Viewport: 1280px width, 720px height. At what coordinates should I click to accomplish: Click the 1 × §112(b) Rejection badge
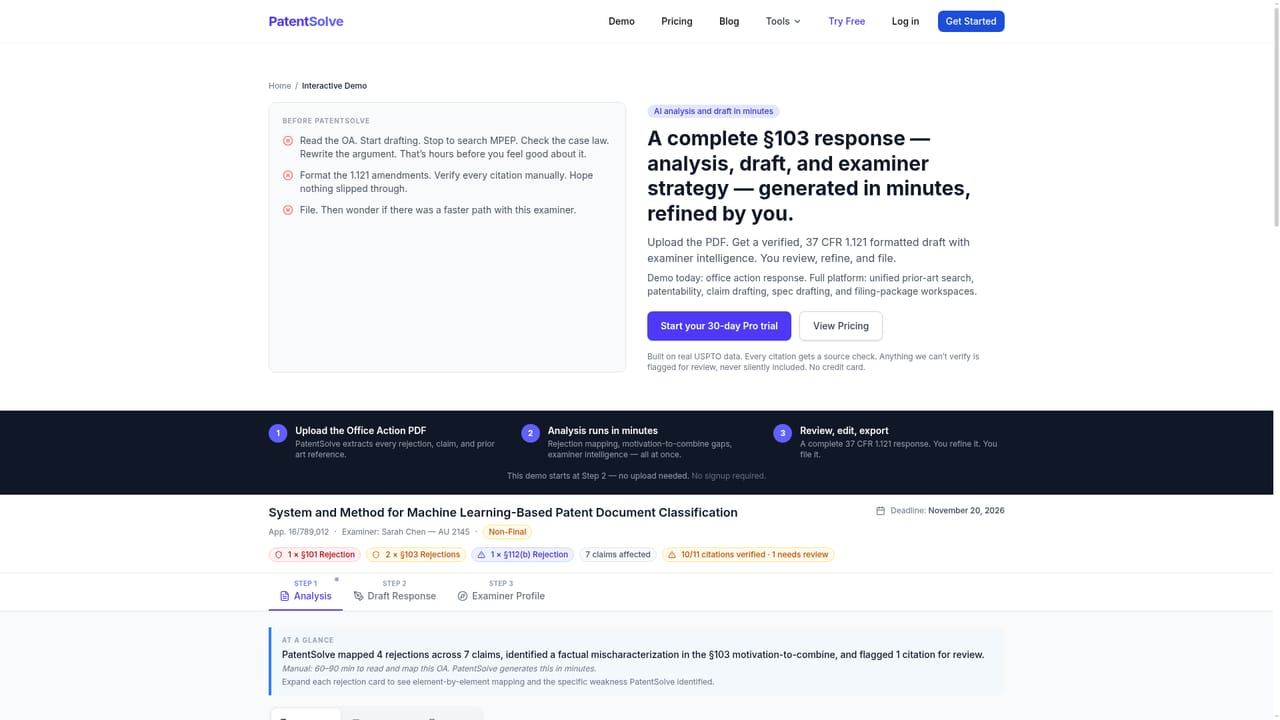pyautogui.click(x=522, y=554)
